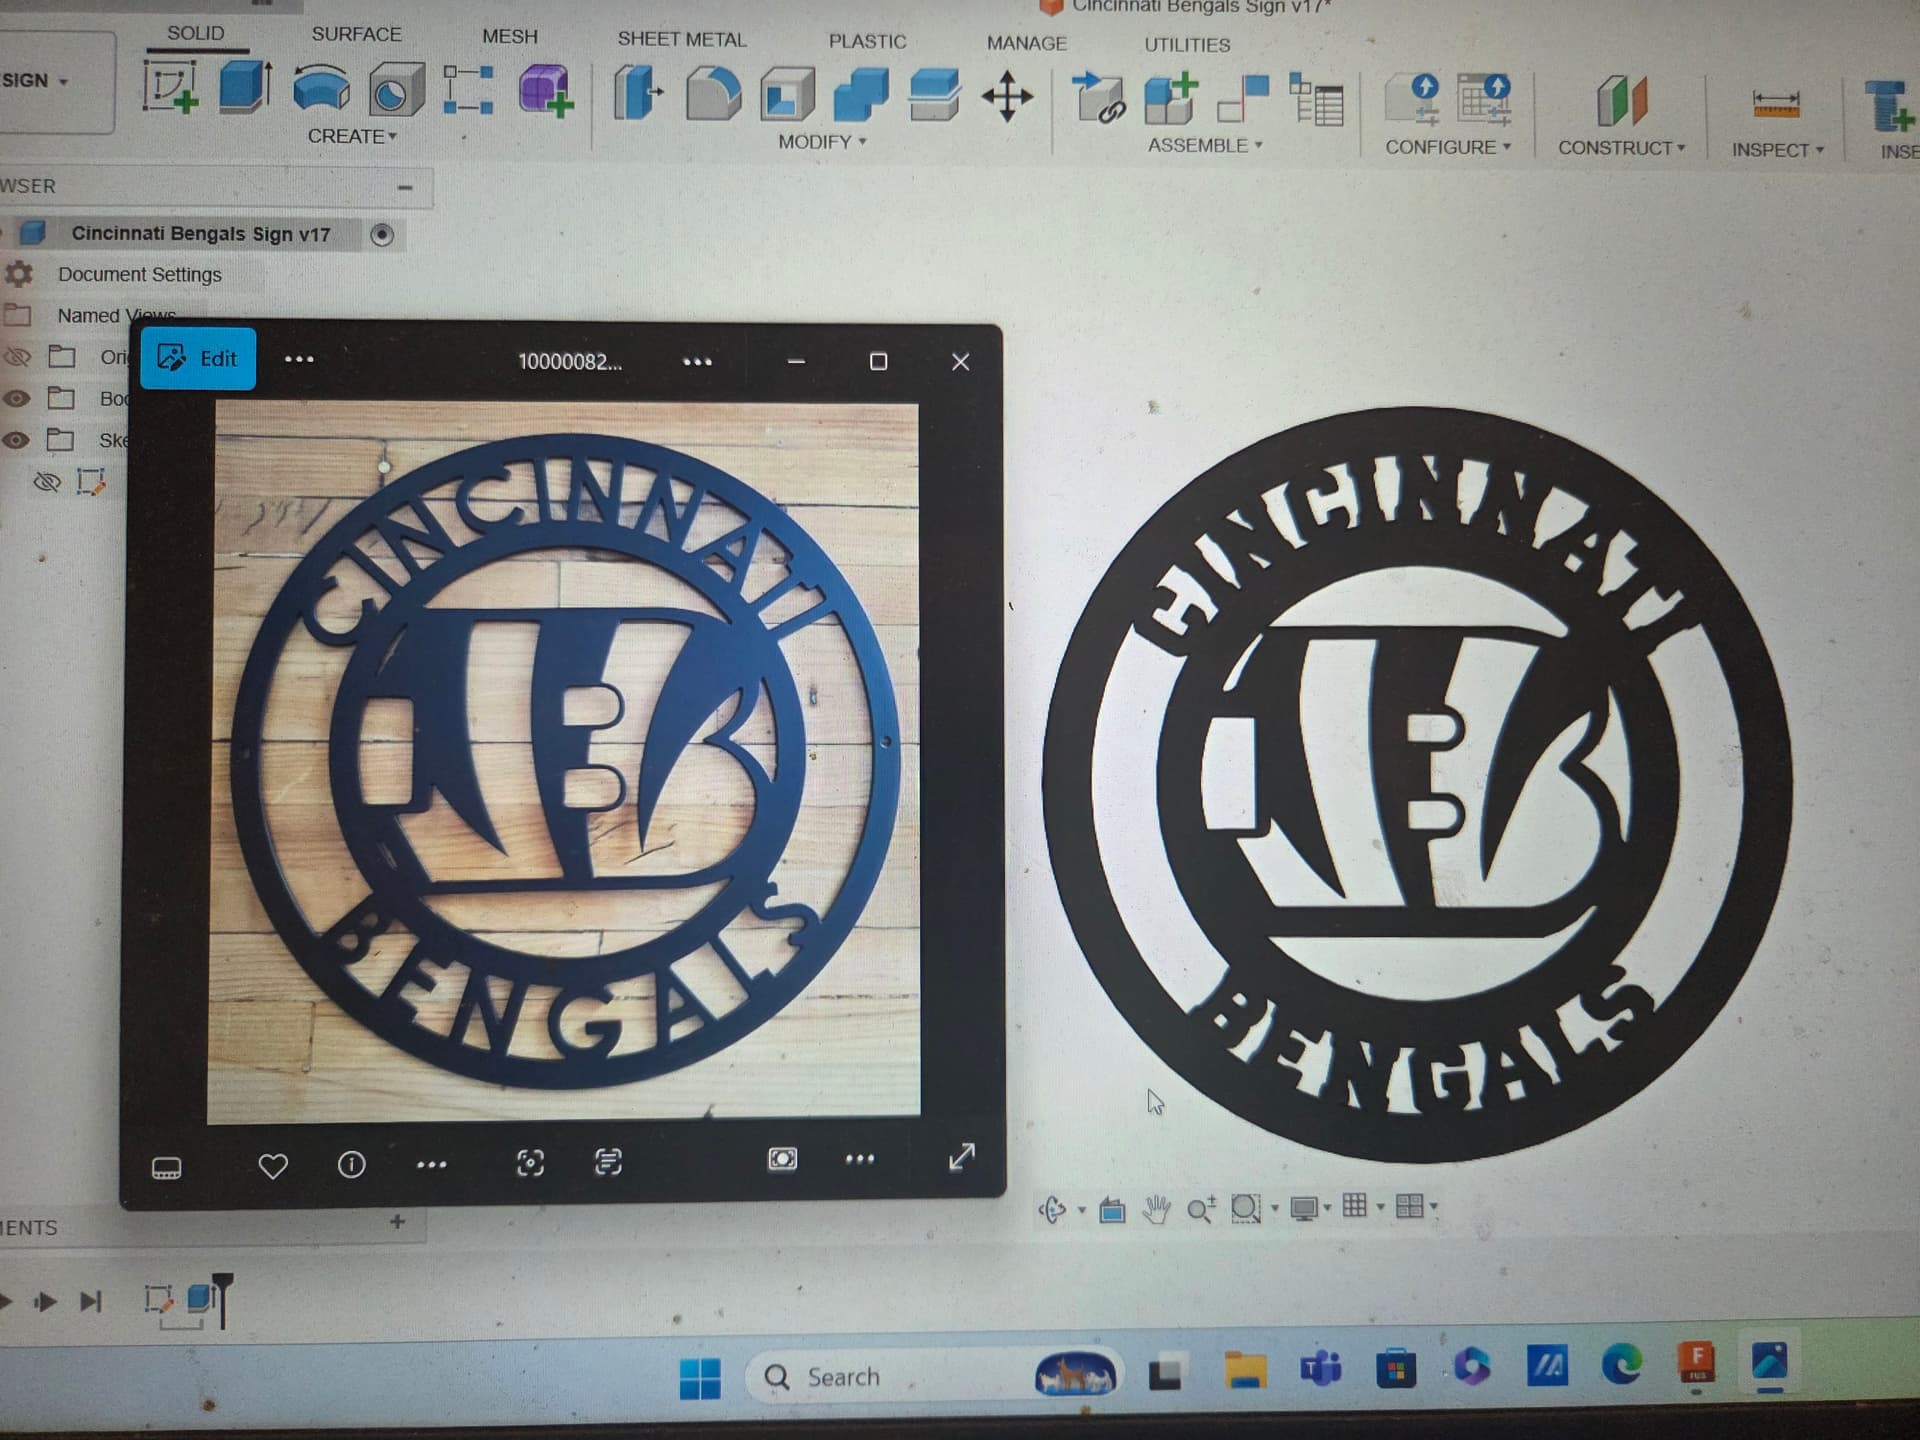Select the Revolve tool icon

(x=321, y=89)
